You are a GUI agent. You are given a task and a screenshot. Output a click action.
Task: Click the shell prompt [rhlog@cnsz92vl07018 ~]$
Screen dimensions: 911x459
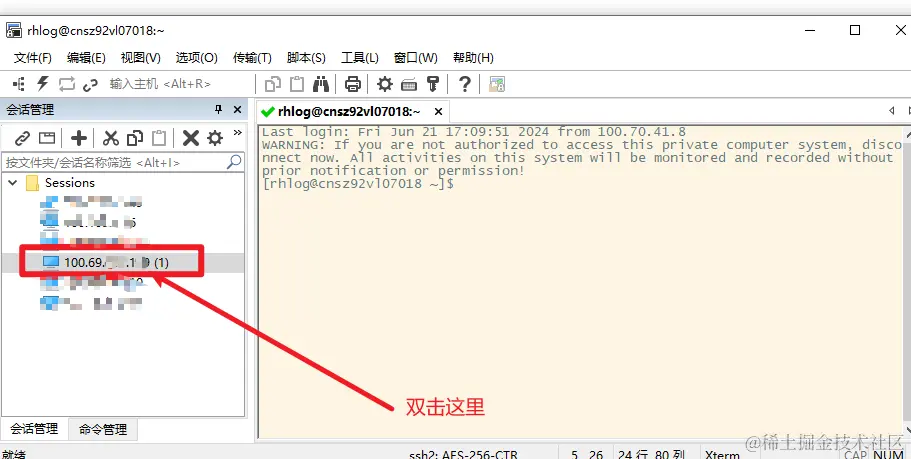coord(358,184)
